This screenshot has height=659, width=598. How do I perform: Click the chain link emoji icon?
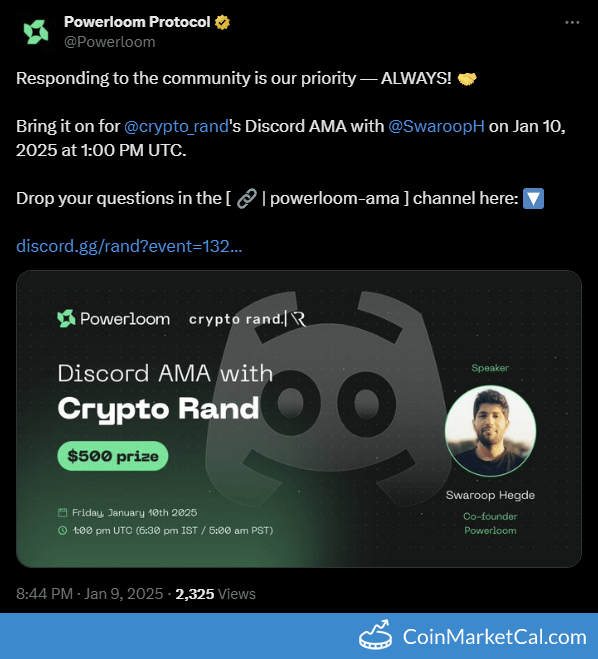[247, 198]
